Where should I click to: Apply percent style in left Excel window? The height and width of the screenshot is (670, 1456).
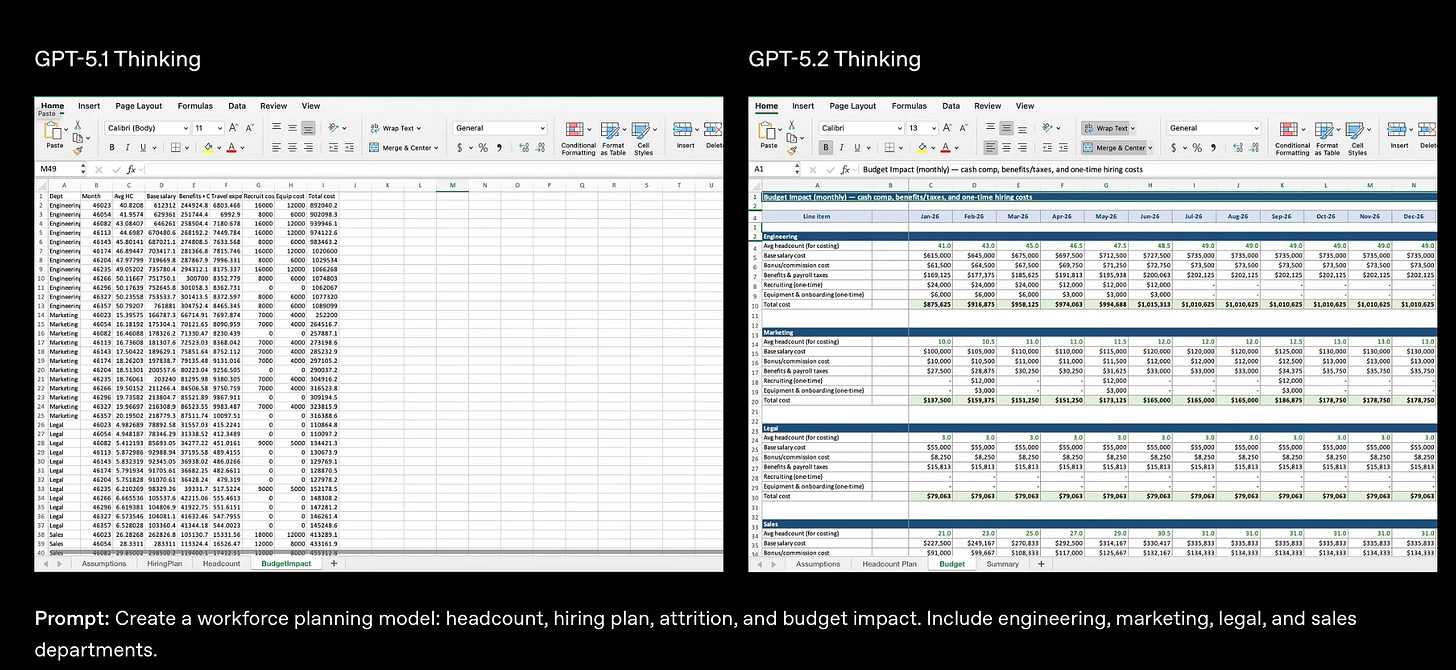click(x=483, y=148)
